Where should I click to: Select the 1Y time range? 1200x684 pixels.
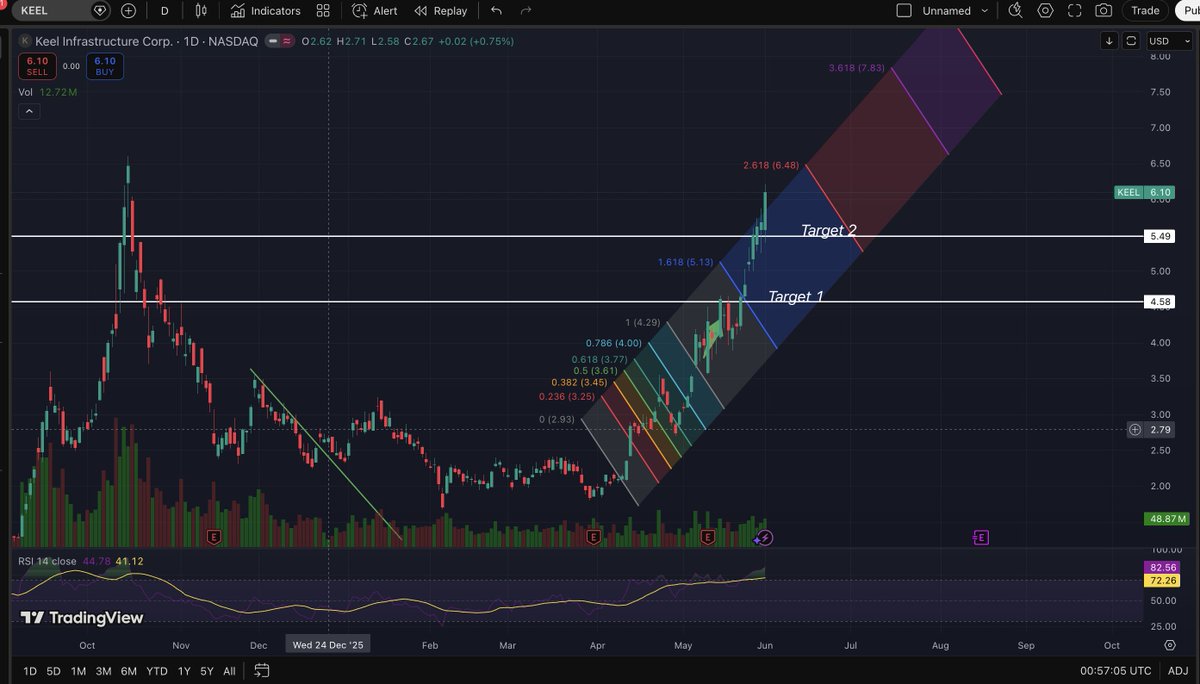point(182,671)
